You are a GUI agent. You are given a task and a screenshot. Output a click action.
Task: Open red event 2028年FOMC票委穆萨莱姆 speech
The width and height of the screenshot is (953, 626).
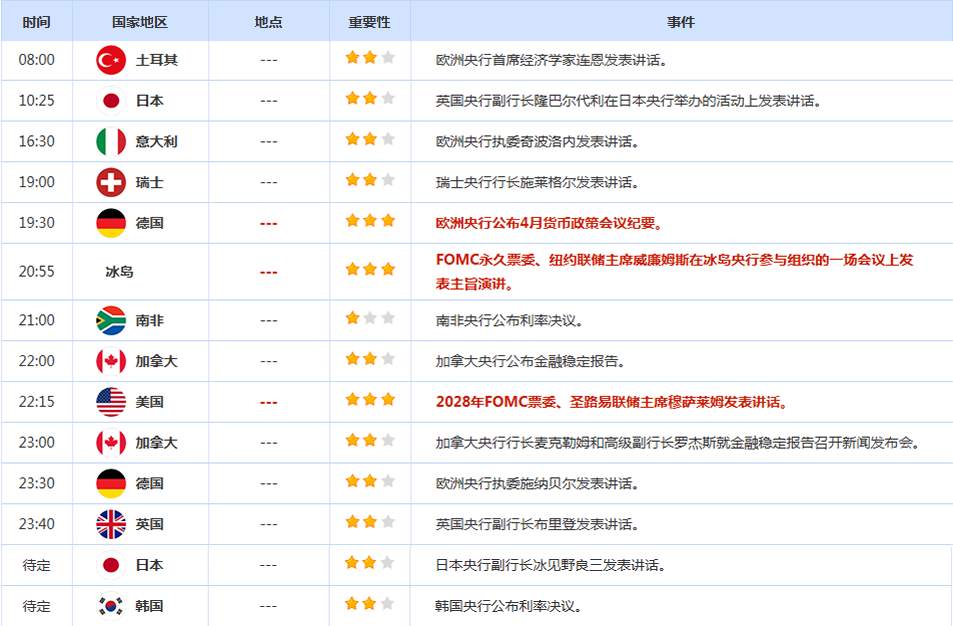(612, 402)
